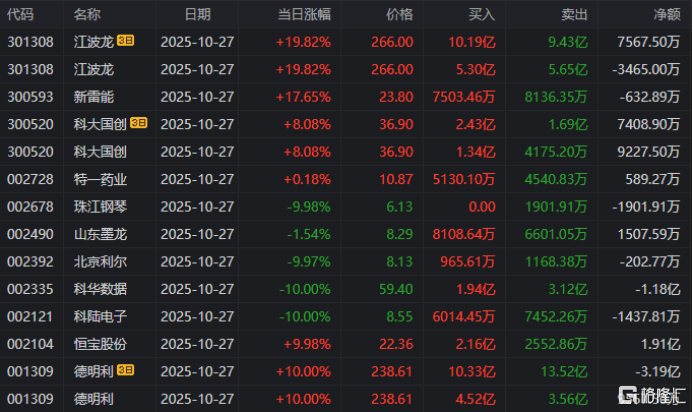Click the 0.00 buy amount for 珠江钢琴
This screenshot has height=412, width=693.
(x=482, y=206)
